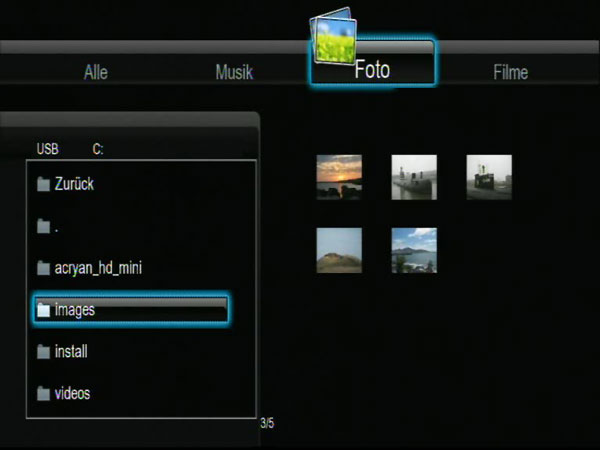Click the images folder icon
Viewport: 600px width, 450px height.
click(x=43, y=310)
